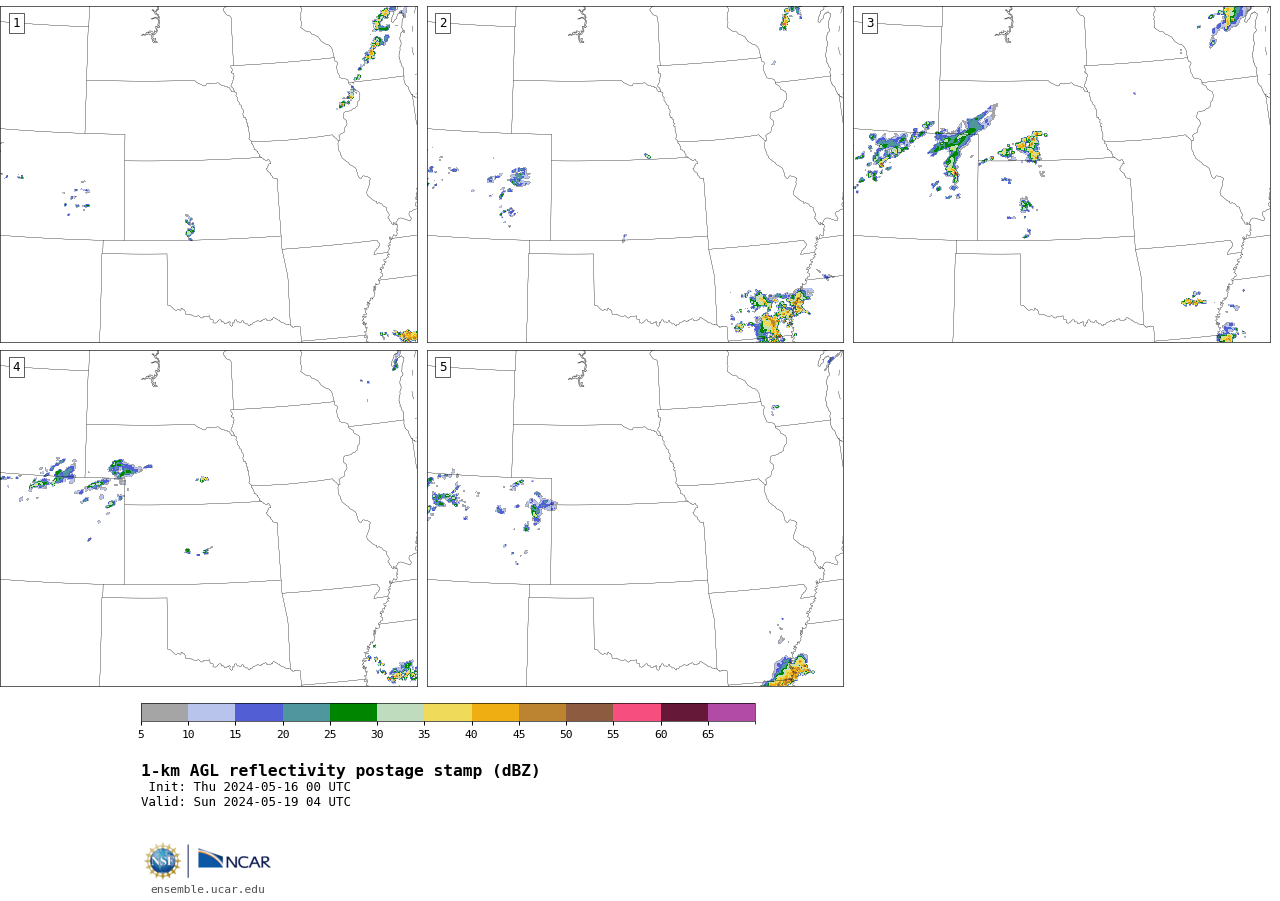Click the light blue 10-15 dBZ swatch
Screen dimensions: 1280x901
[212, 713]
